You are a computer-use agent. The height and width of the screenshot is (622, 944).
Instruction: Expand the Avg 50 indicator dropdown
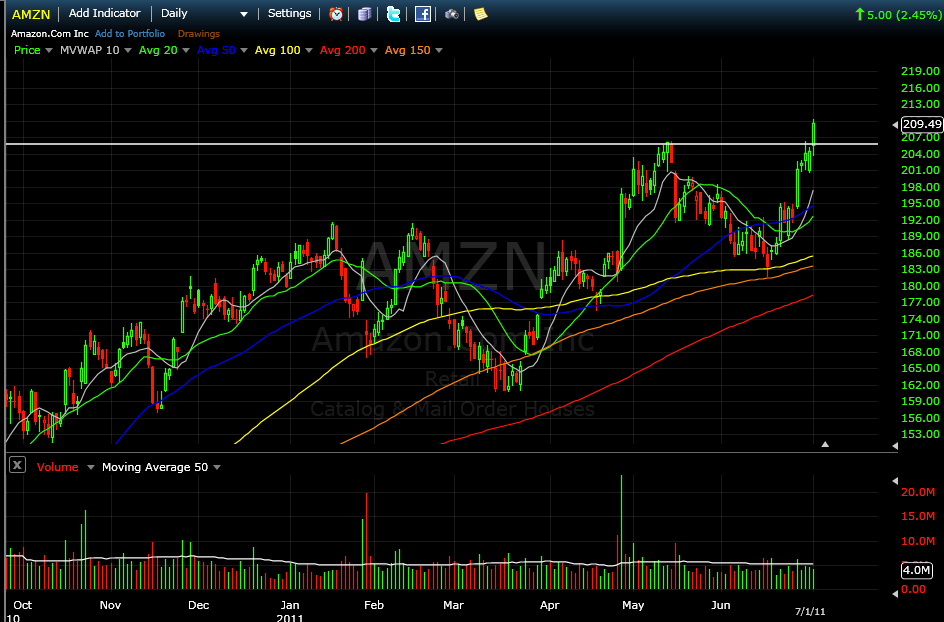pos(244,50)
